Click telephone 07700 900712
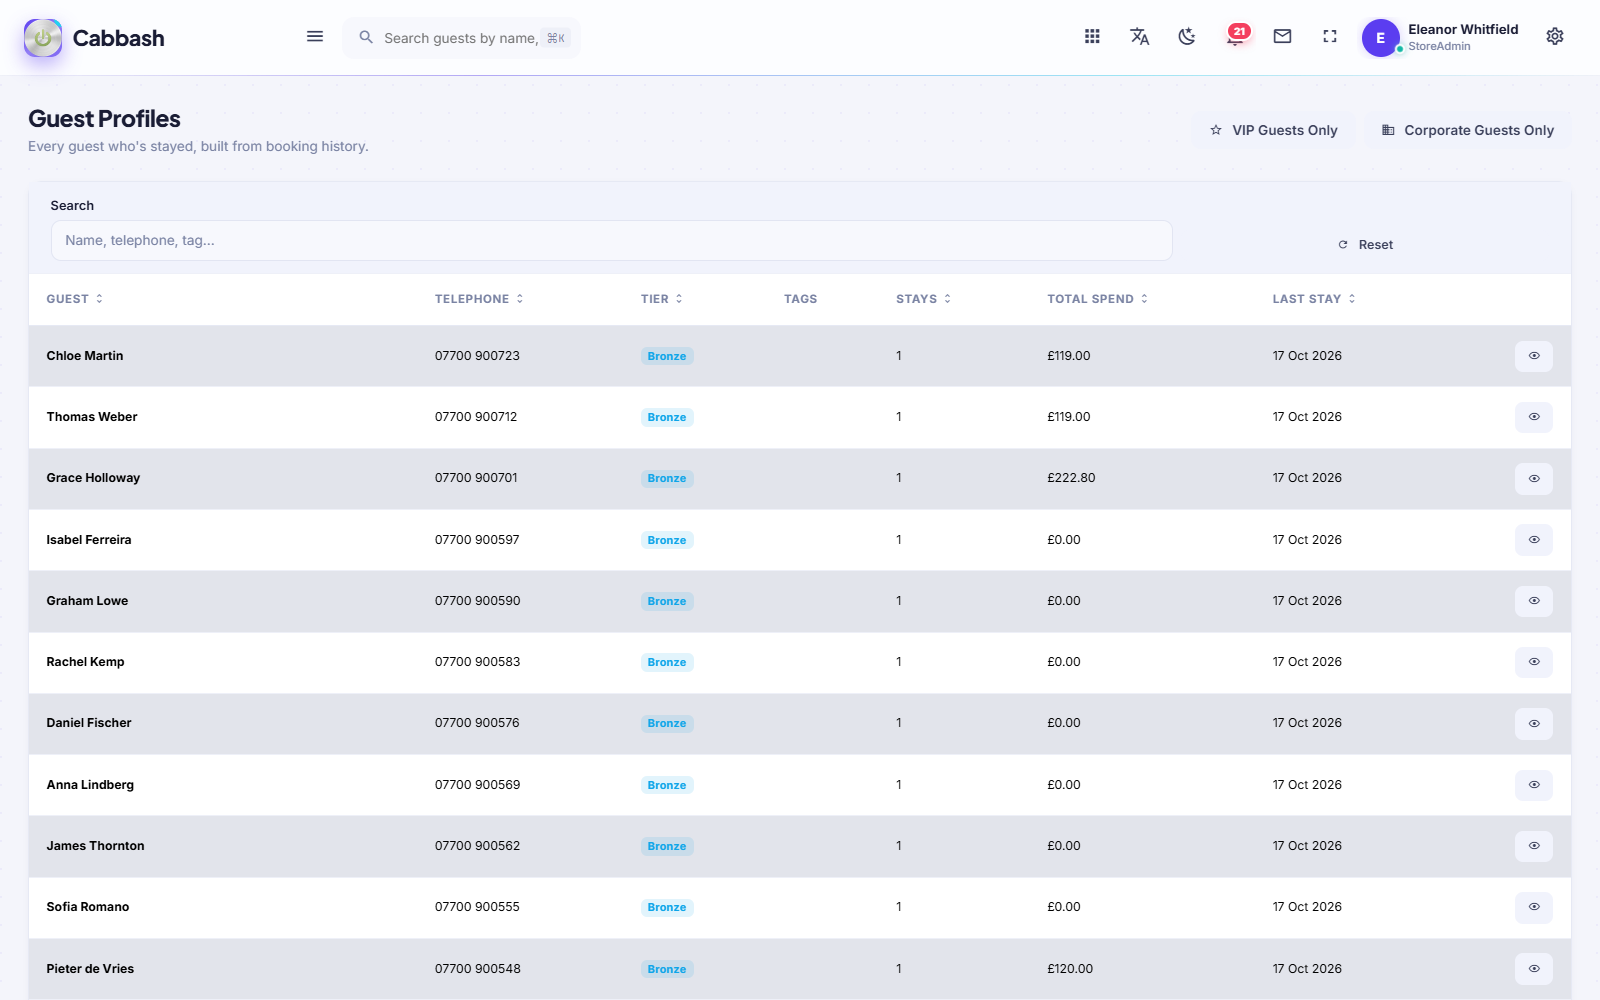Screen dimensions: 1600x1000 tap(476, 417)
